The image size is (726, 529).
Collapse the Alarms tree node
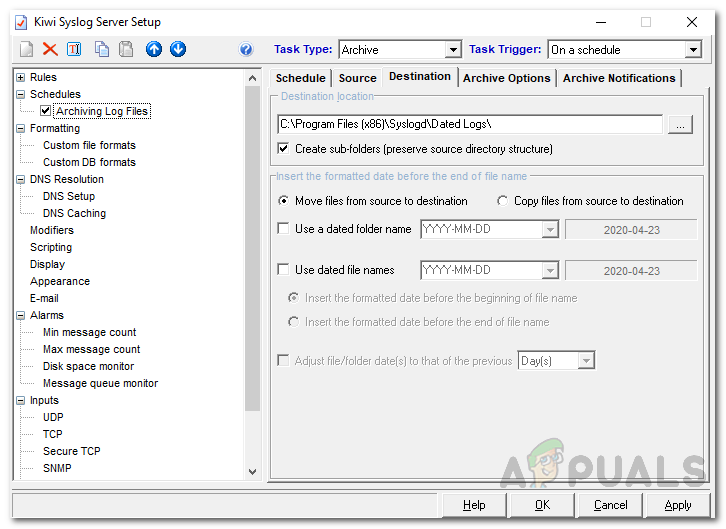(20, 315)
